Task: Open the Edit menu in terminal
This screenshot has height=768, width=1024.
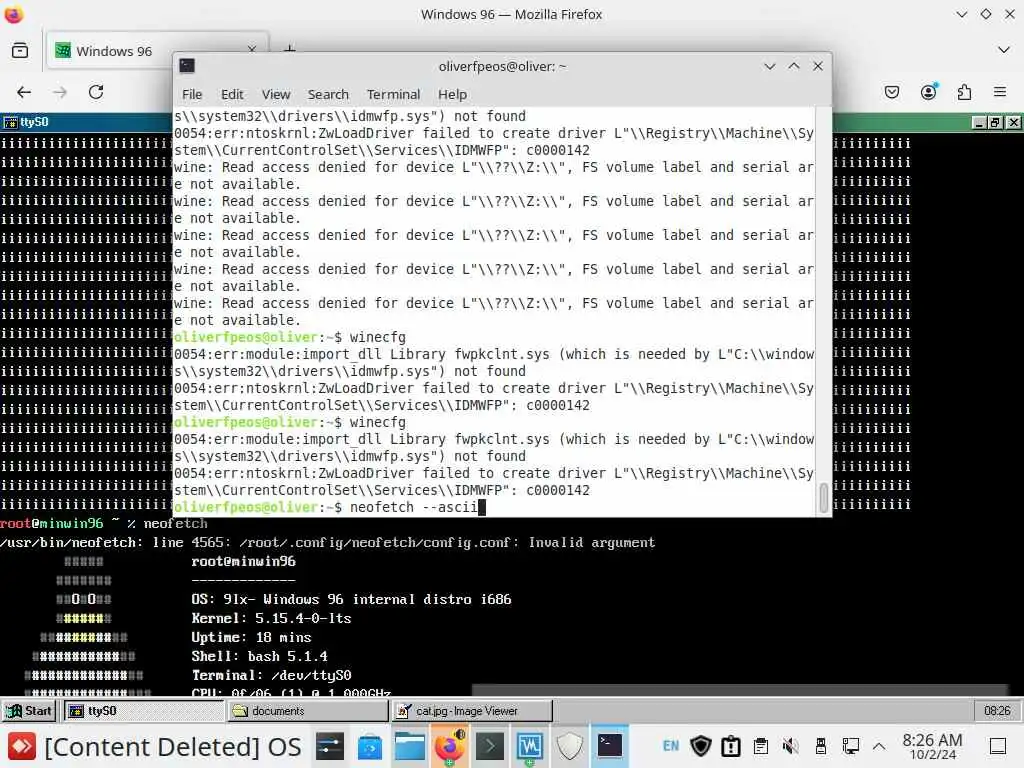Action: pyautogui.click(x=232, y=94)
